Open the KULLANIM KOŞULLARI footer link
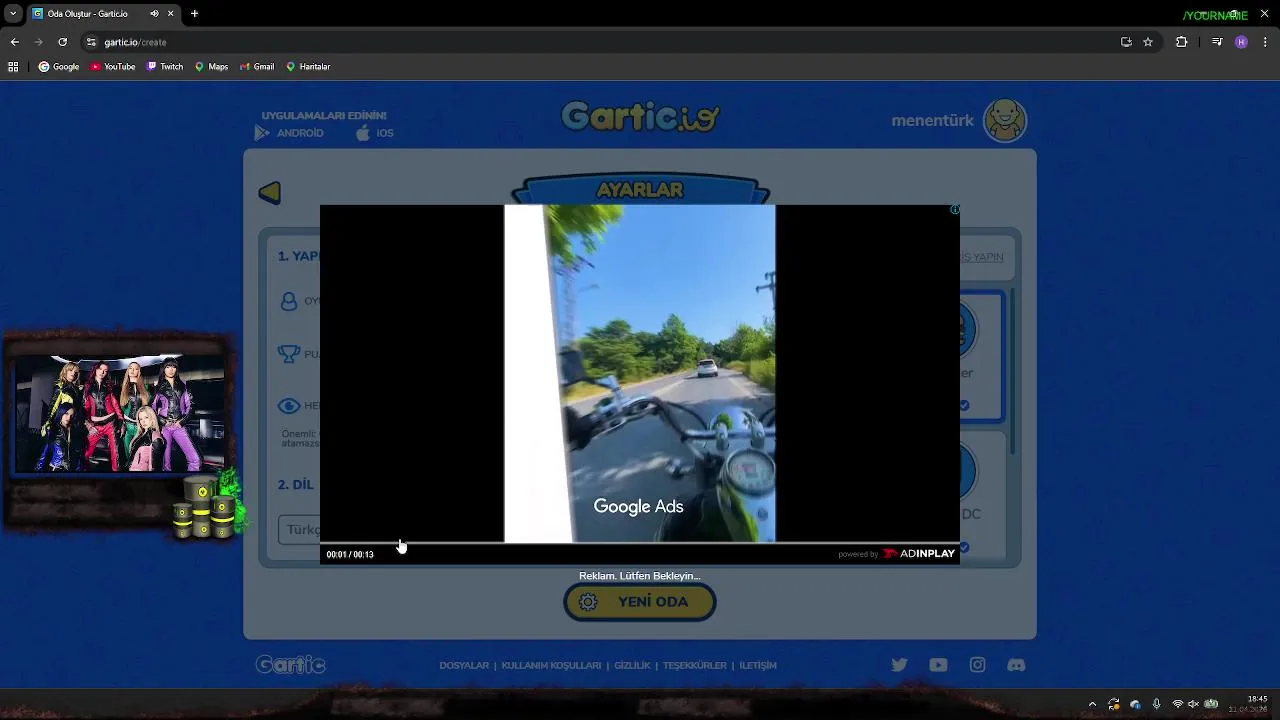This screenshot has height=720, width=1280. coord(551,665)
